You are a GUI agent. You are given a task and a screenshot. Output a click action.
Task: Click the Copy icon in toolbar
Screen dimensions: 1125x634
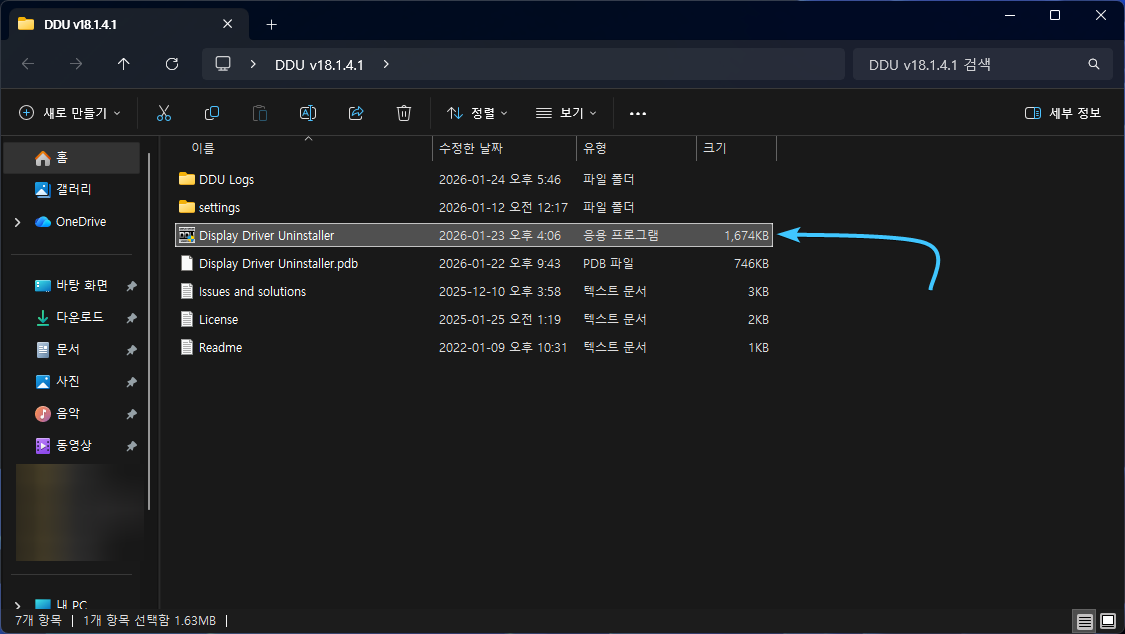(x=212, y=113)
